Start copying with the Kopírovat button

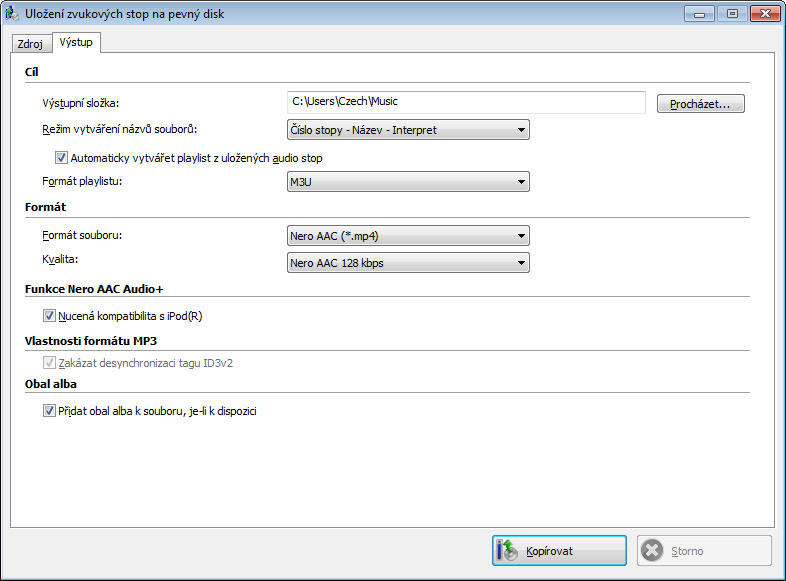pos(559,550)
